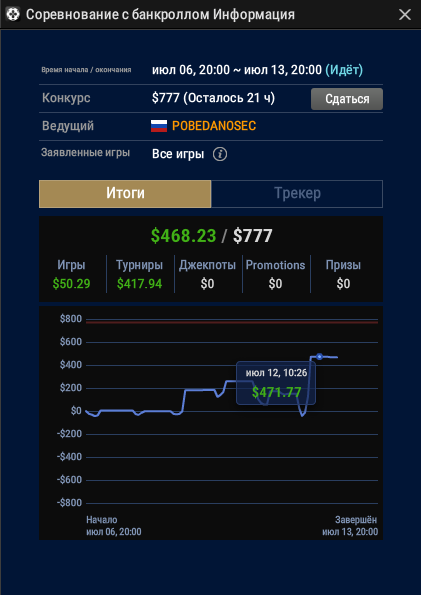Click the $468.23 current result amount
The height and width of the screenshot is (595, 421).
pos(183,236)
